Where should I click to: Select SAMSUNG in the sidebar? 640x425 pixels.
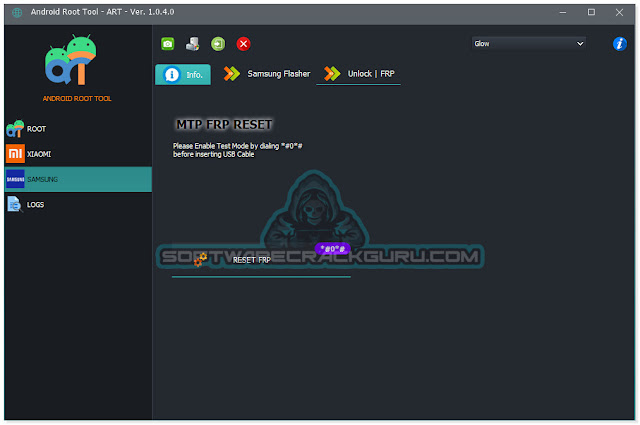tap(78, 179)
